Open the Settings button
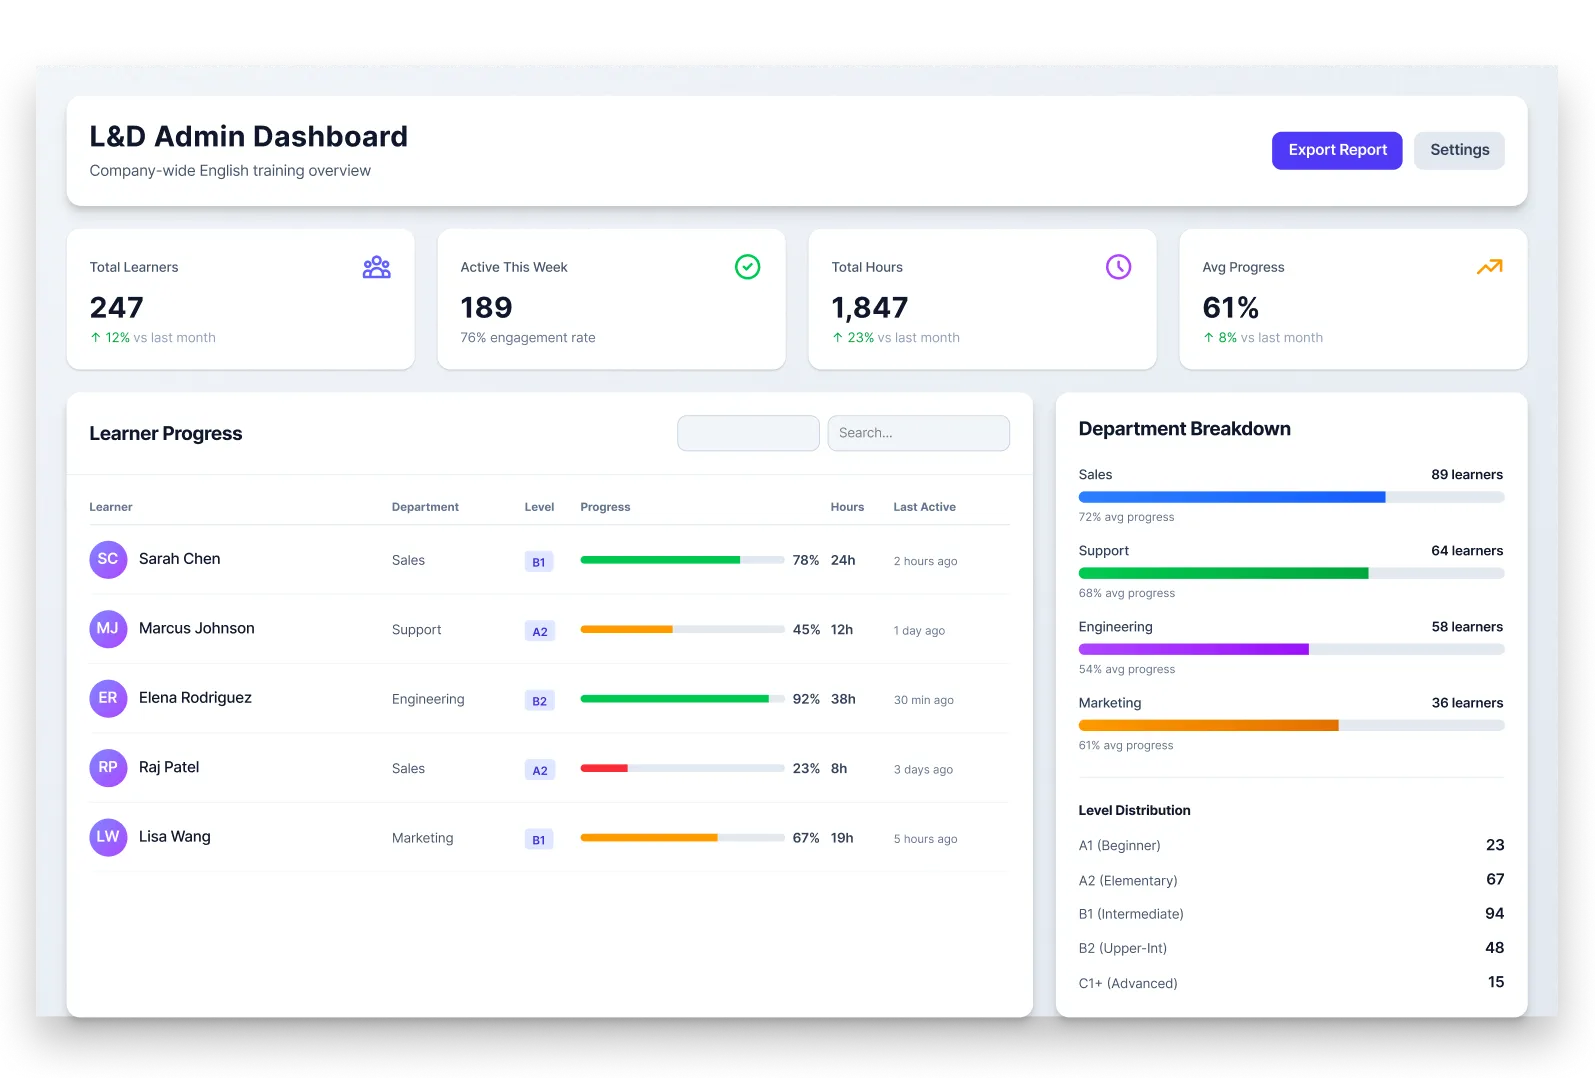Image resolution: width=1595 pixels, height=1078 pixels. pos(1459,150)
